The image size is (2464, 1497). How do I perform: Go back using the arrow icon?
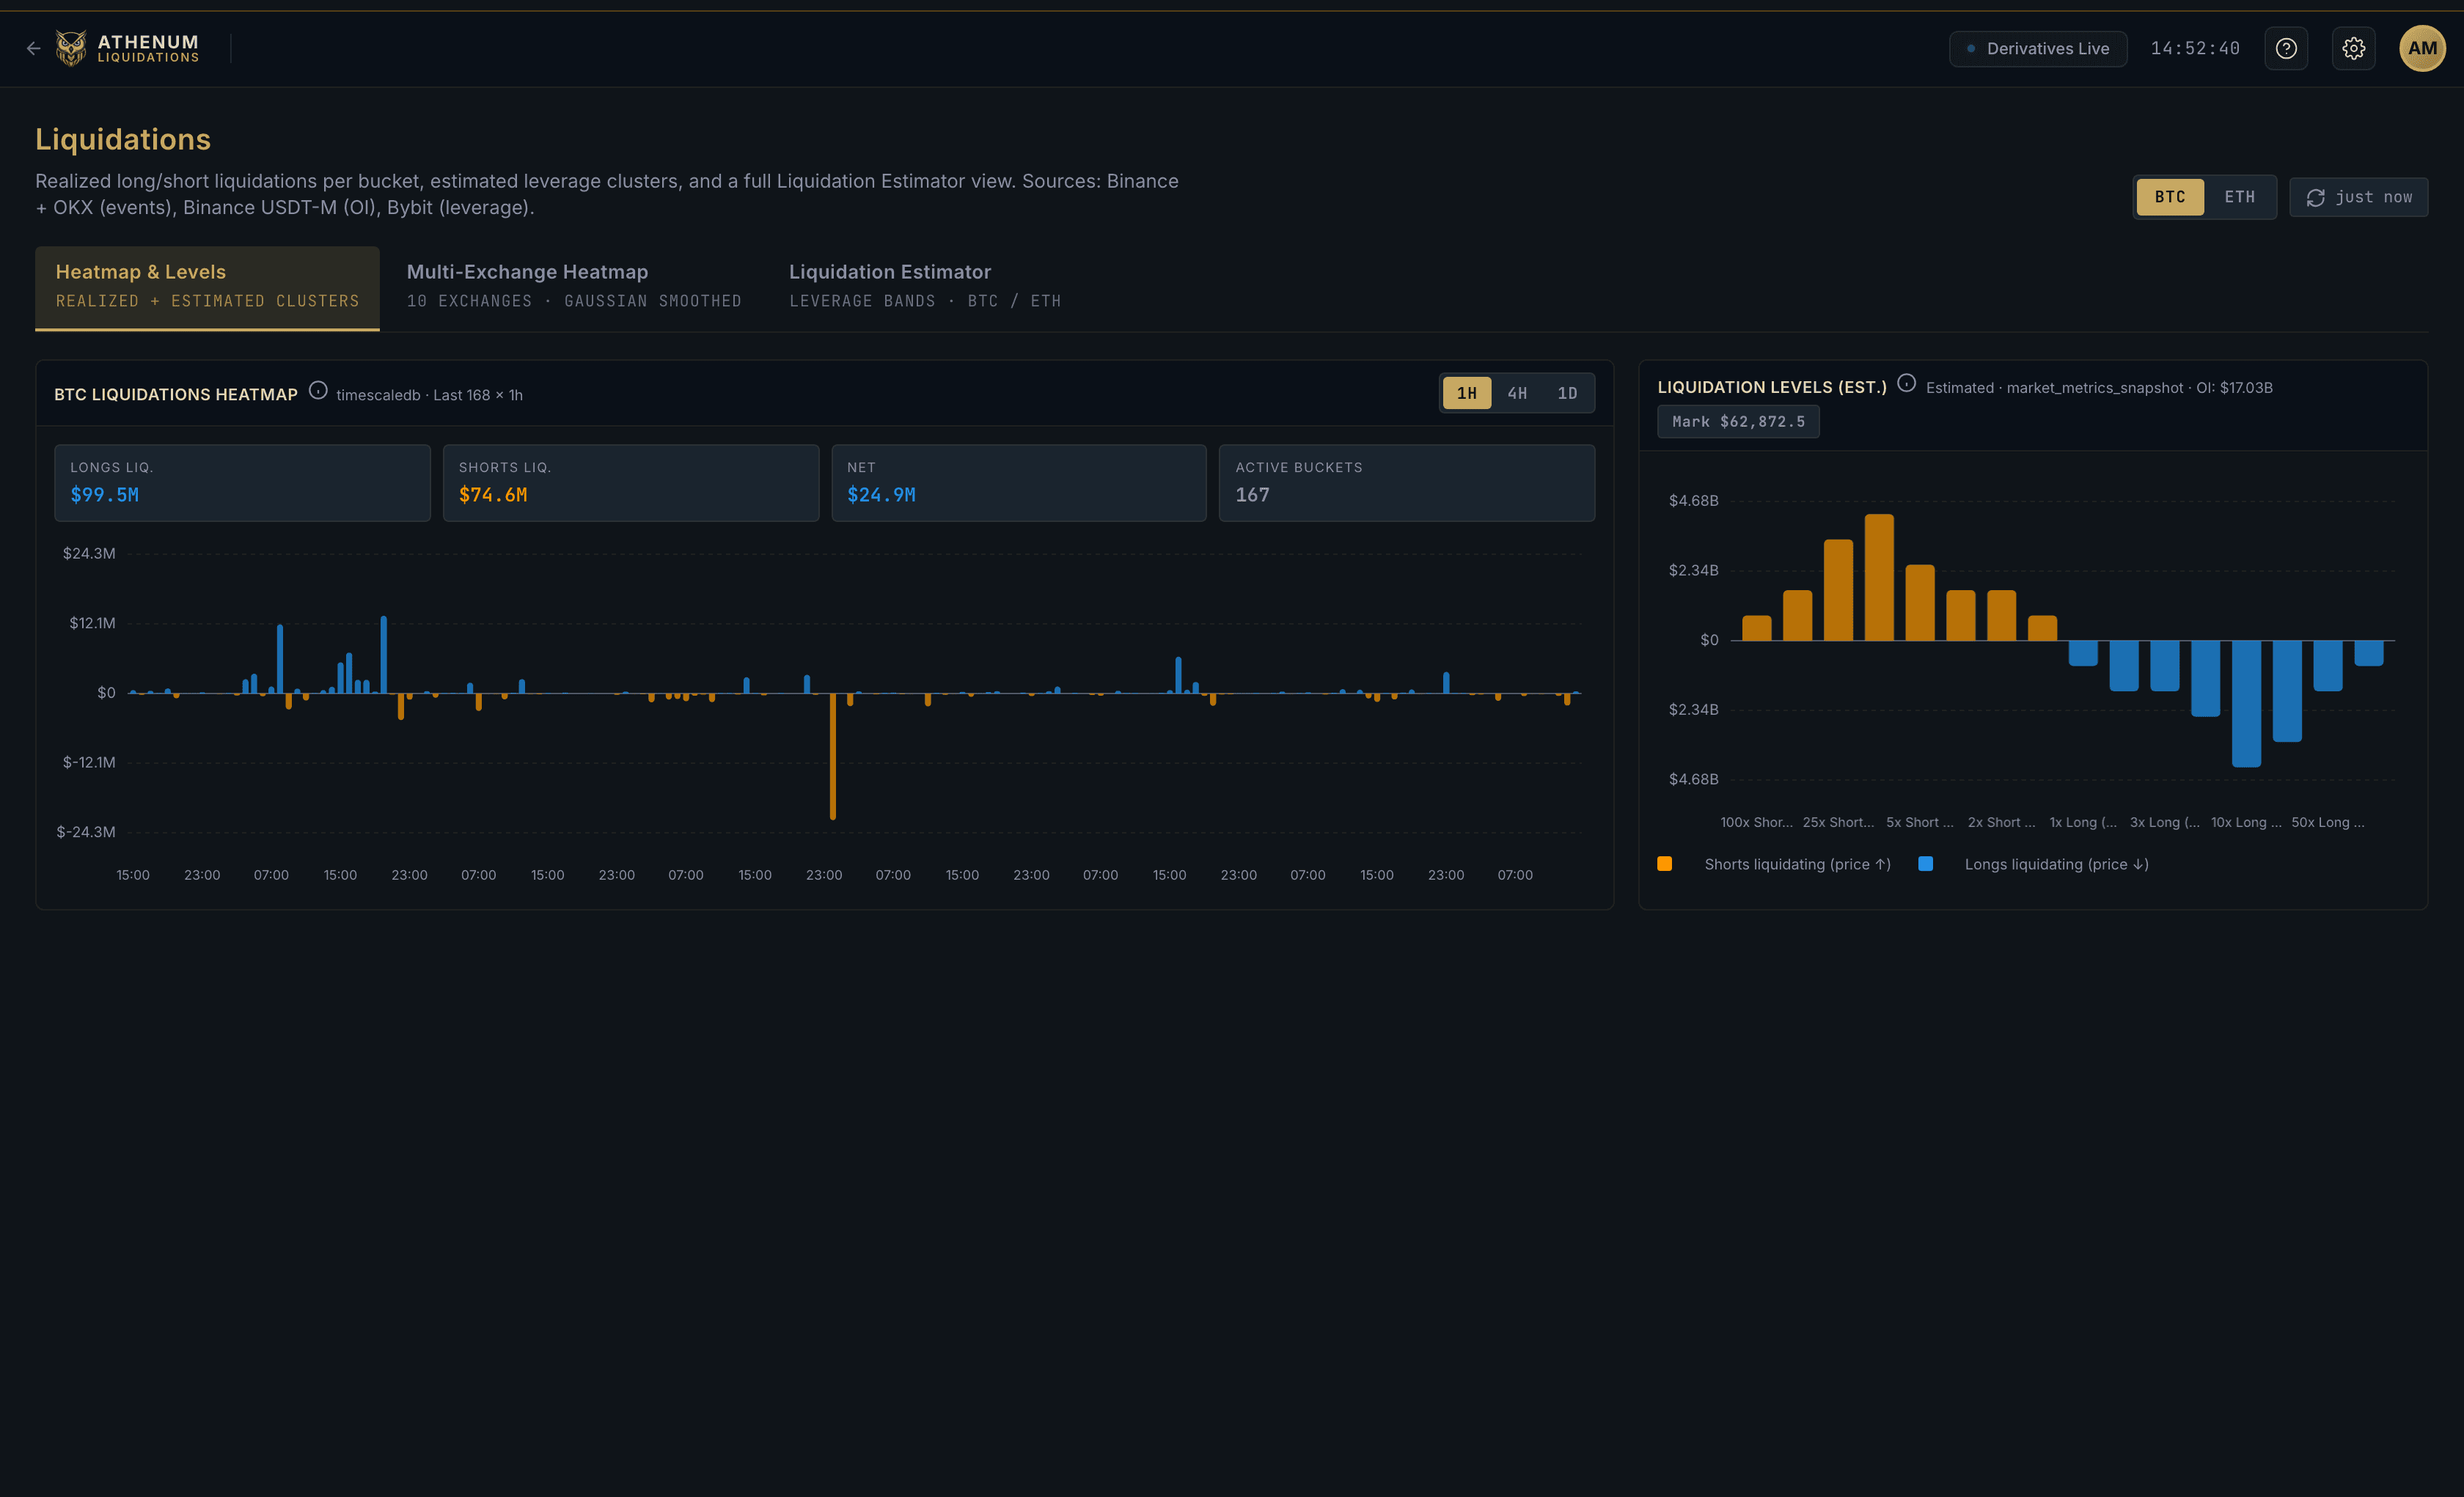(34, 48)
